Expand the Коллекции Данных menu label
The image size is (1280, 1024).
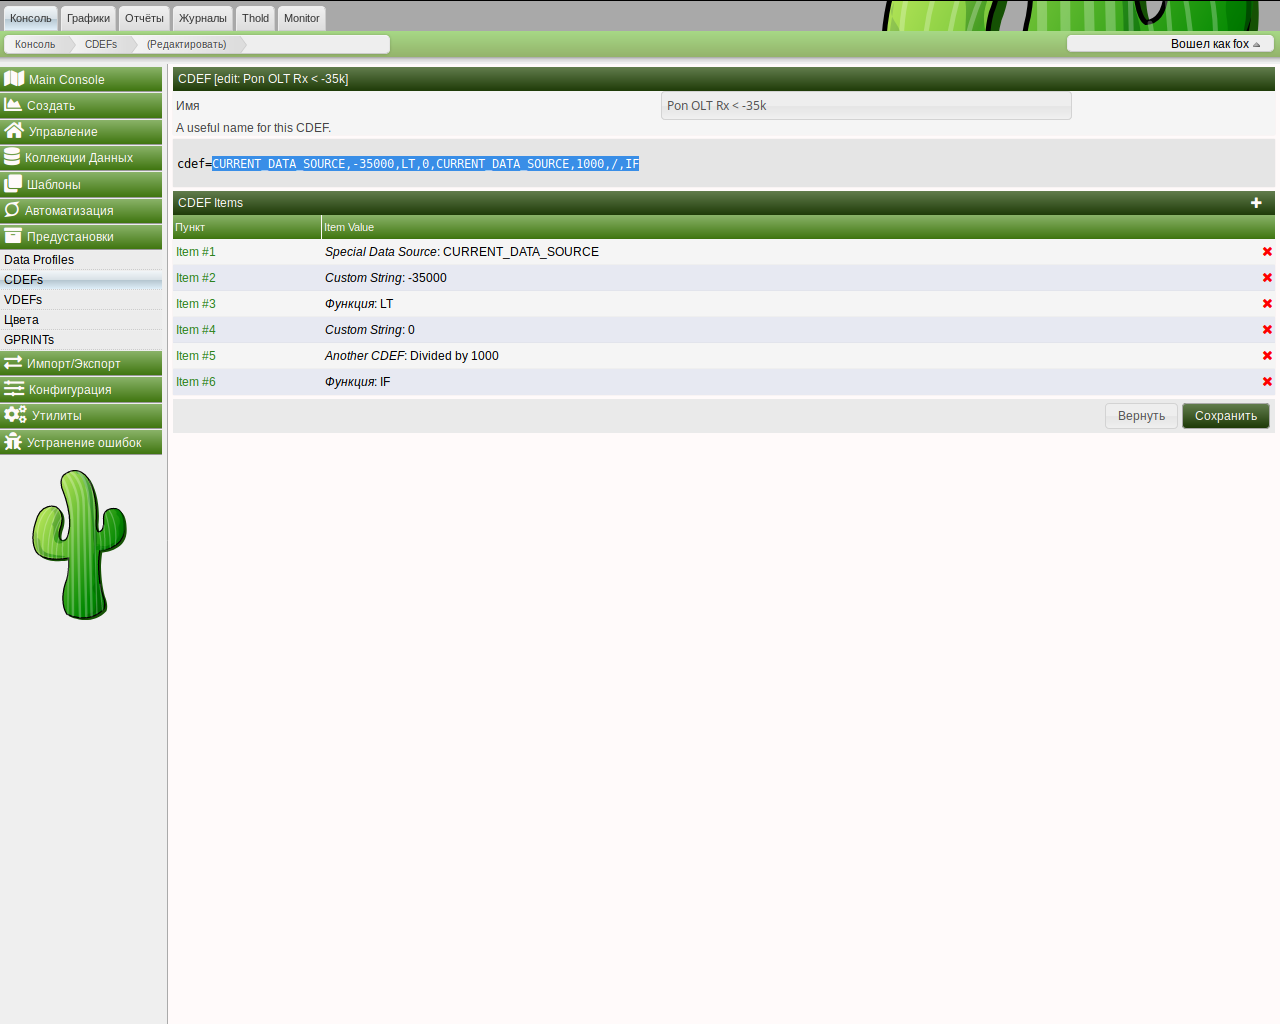tap(79, 158)
